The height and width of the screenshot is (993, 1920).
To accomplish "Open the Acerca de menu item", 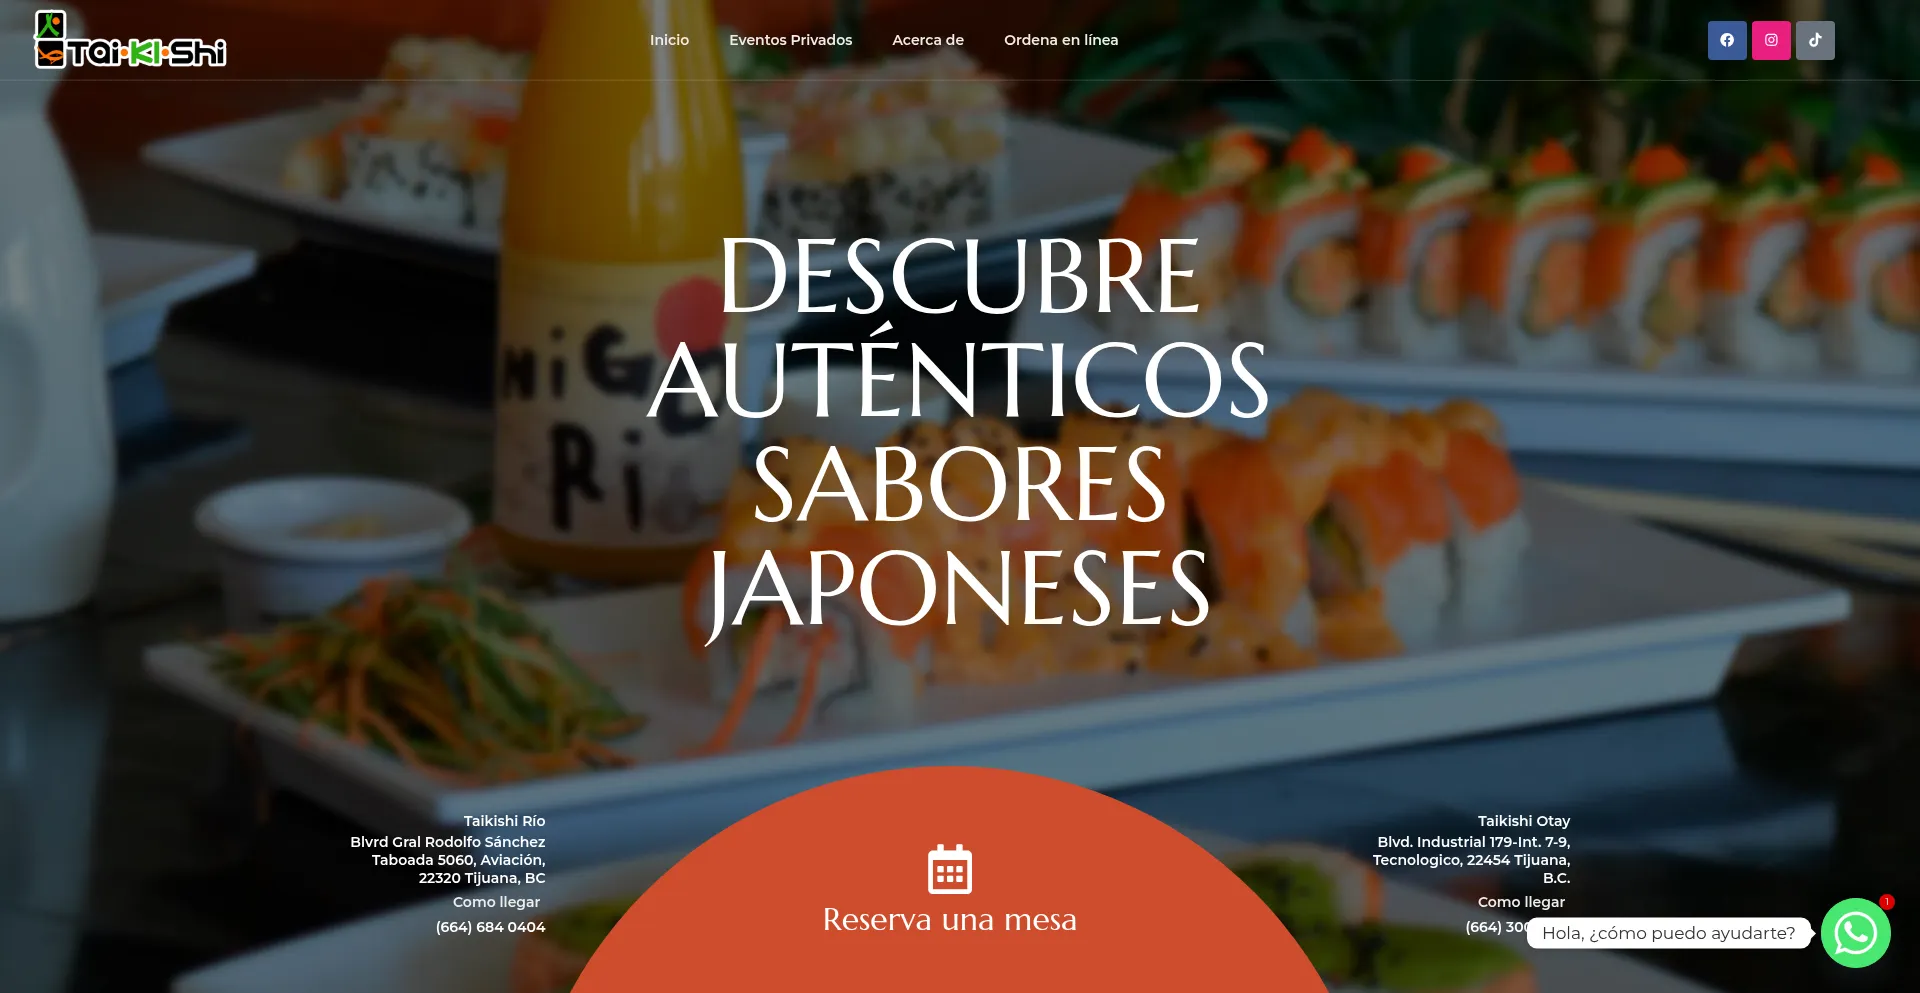I will click(x=928, y=40).
